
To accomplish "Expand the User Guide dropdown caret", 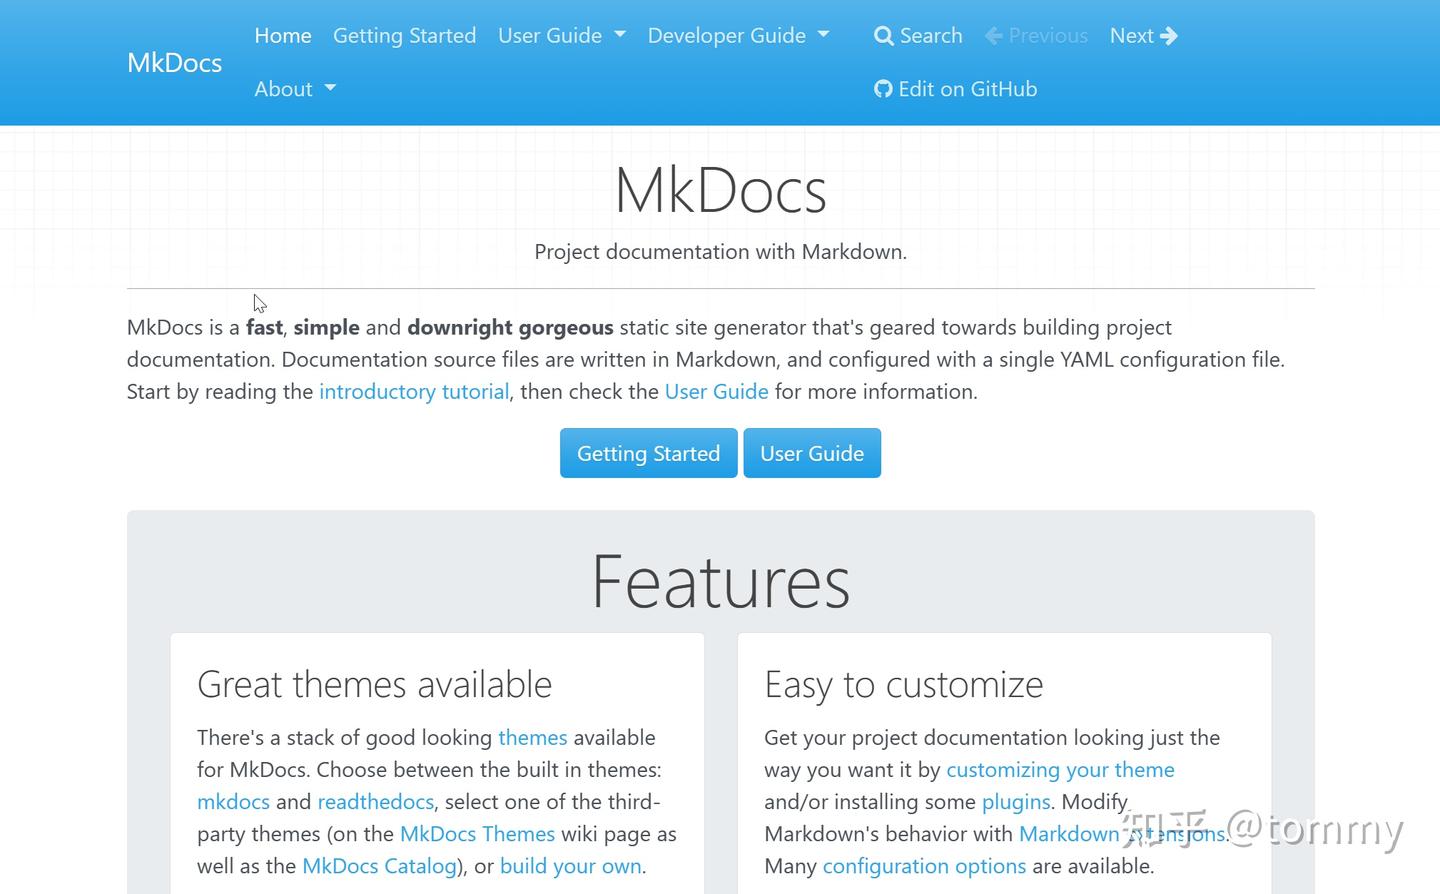I will tap(620, 34).
